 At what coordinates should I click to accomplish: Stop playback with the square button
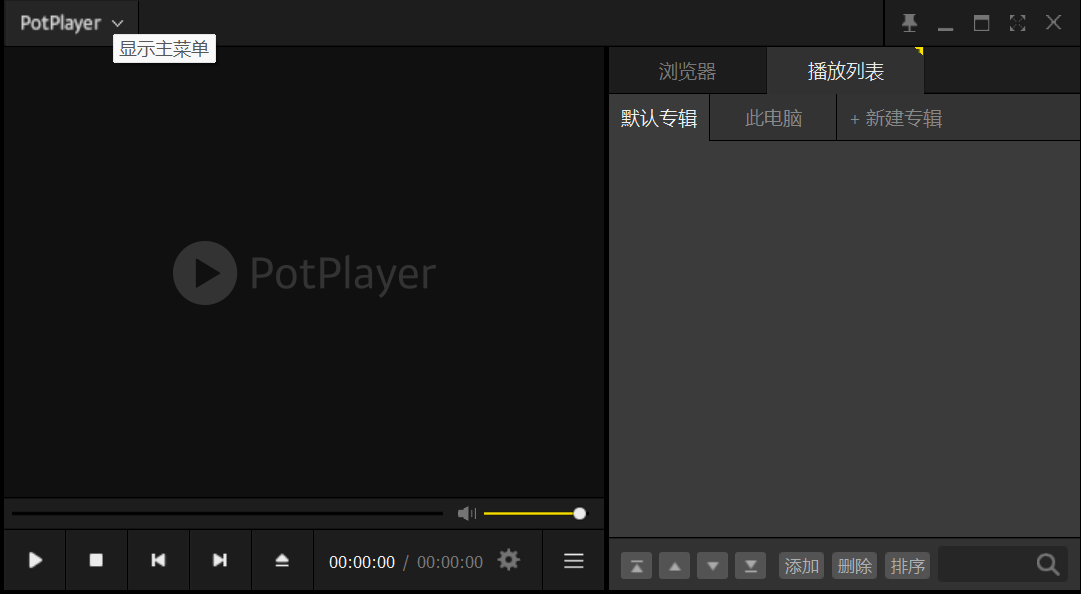tap(96, 560)
